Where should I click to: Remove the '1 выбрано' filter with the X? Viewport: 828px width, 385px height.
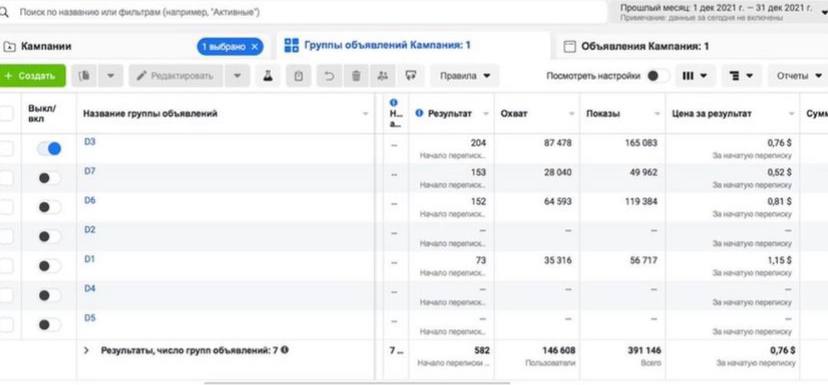255,46
